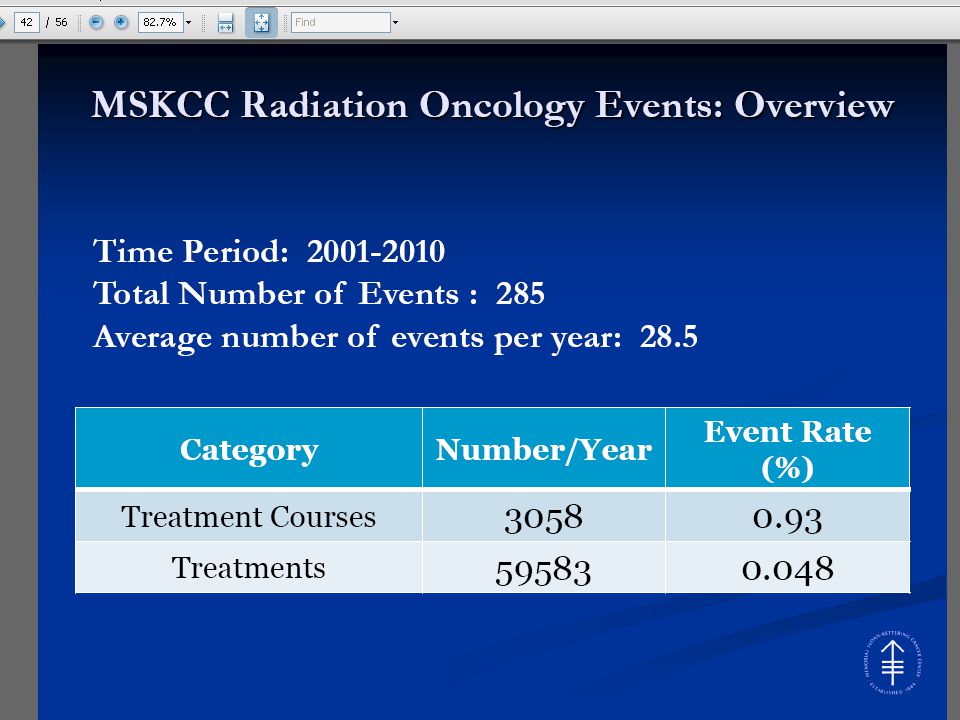960x720 pixels.
Task: Click the Number/Year table header
Action: click(544, 449)
